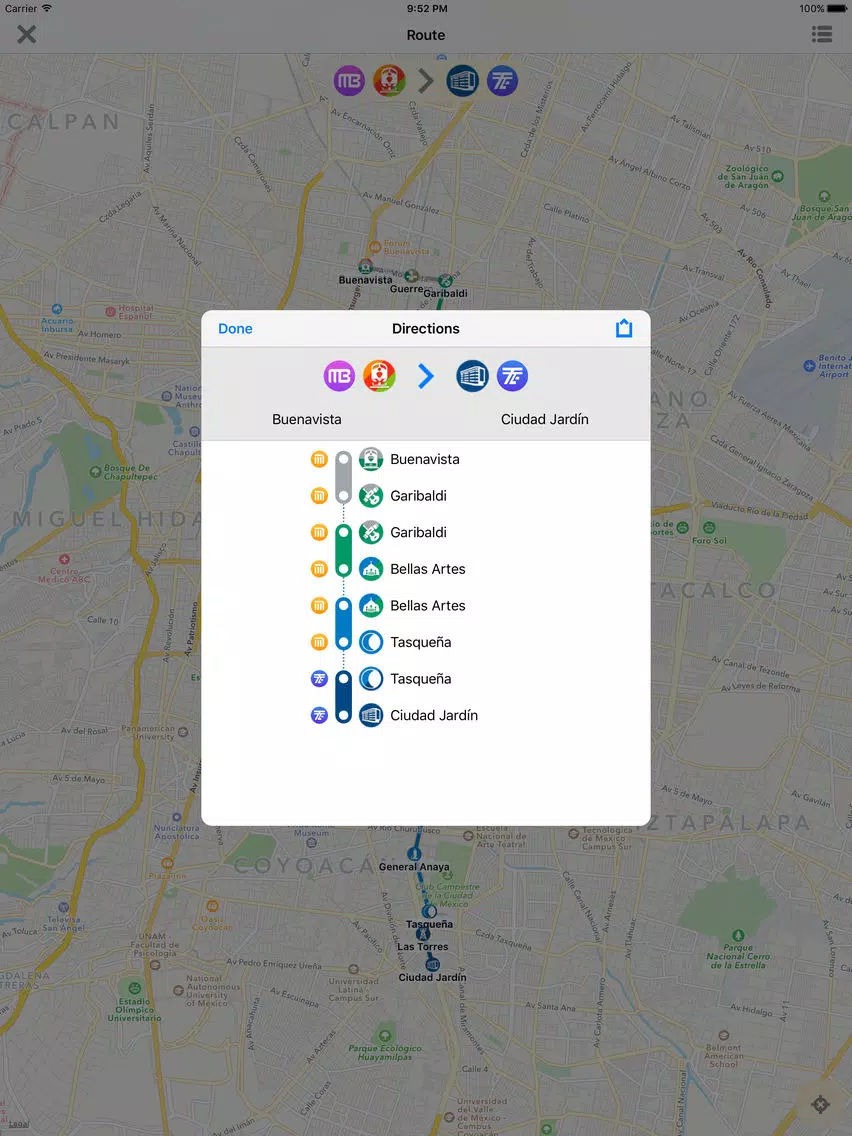Select the Buenavista row text in the list

(425, 459)
